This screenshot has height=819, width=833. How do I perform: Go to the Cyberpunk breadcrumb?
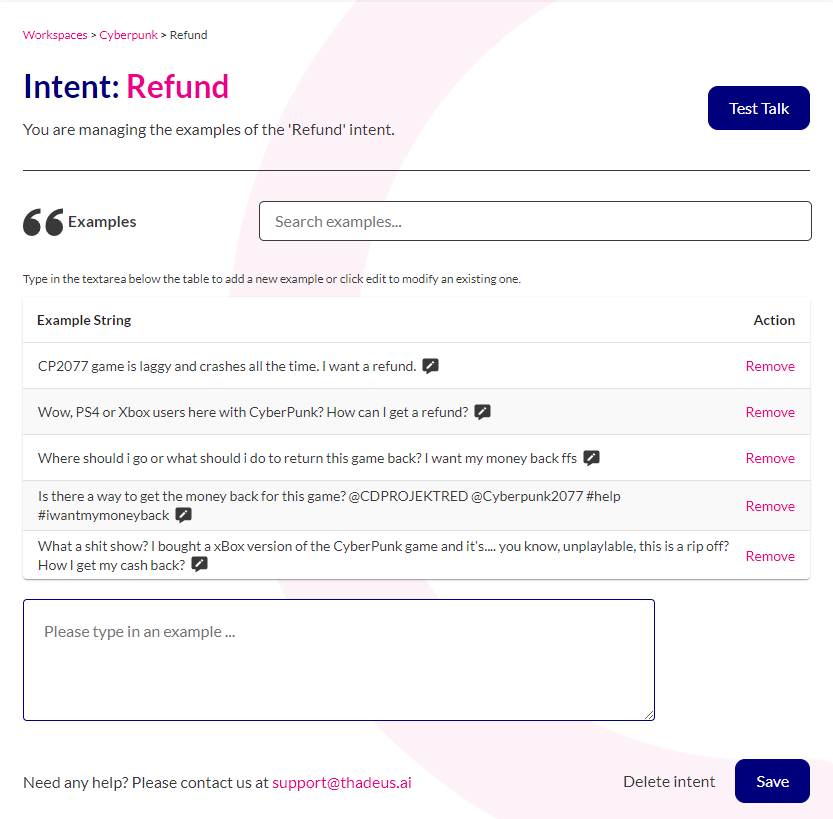pyautogui.click(x=129, y=35)
